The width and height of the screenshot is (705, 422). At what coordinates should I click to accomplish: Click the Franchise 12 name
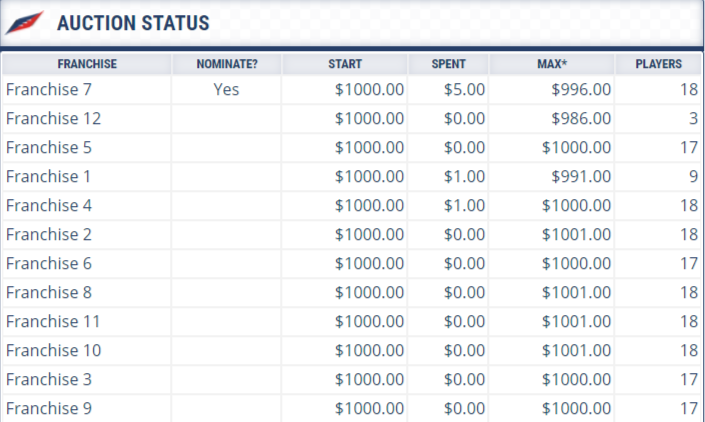click(x=54, y=118)
